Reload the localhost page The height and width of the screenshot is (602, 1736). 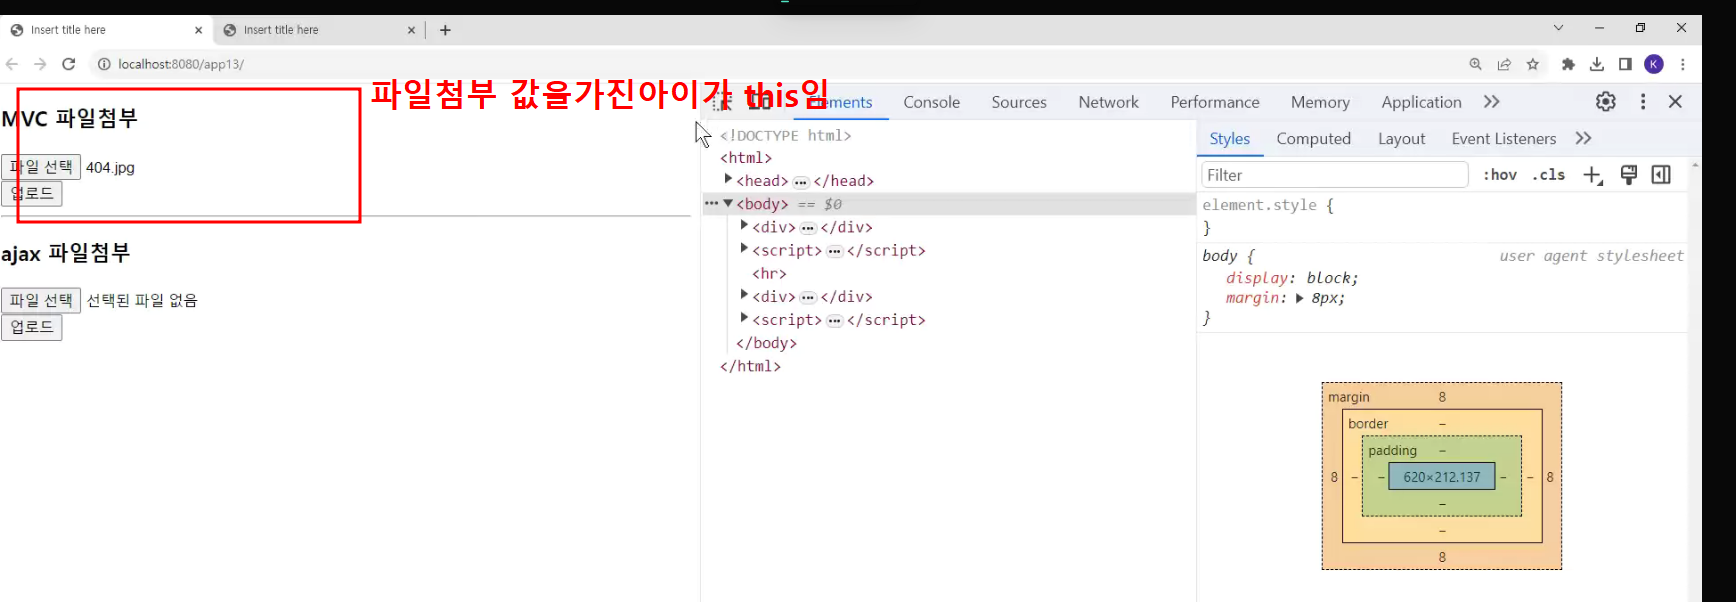68,64
